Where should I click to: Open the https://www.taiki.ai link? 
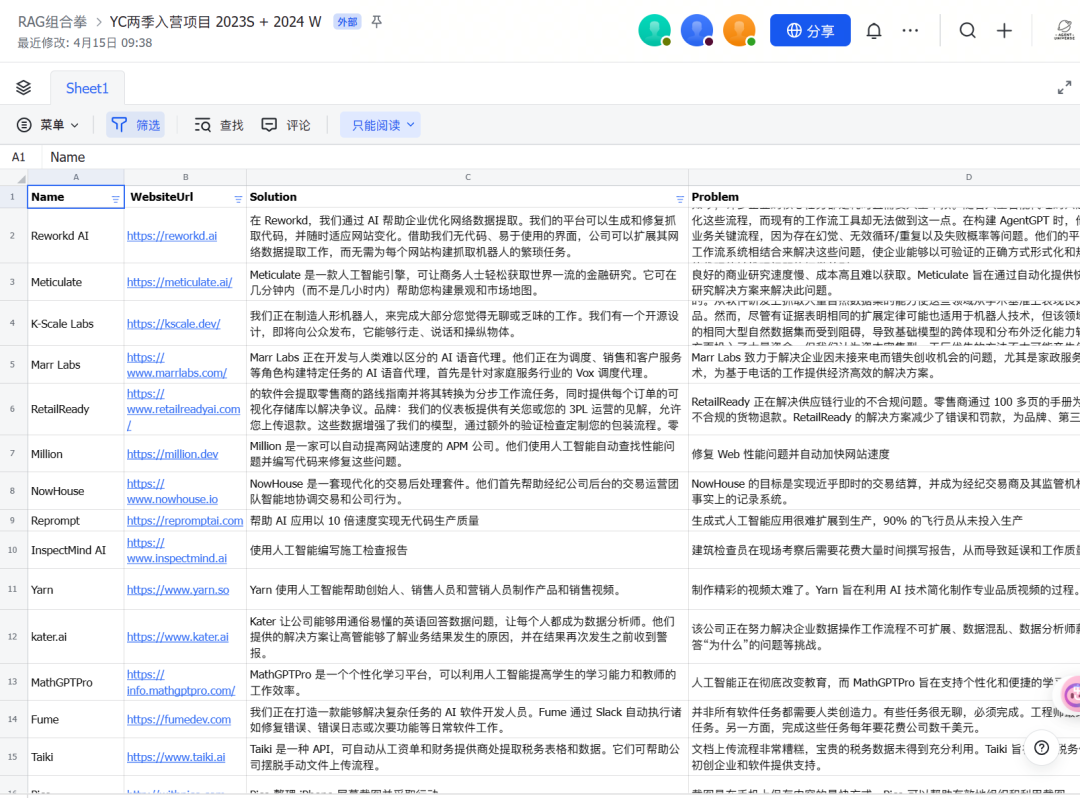tap(176, 757)
